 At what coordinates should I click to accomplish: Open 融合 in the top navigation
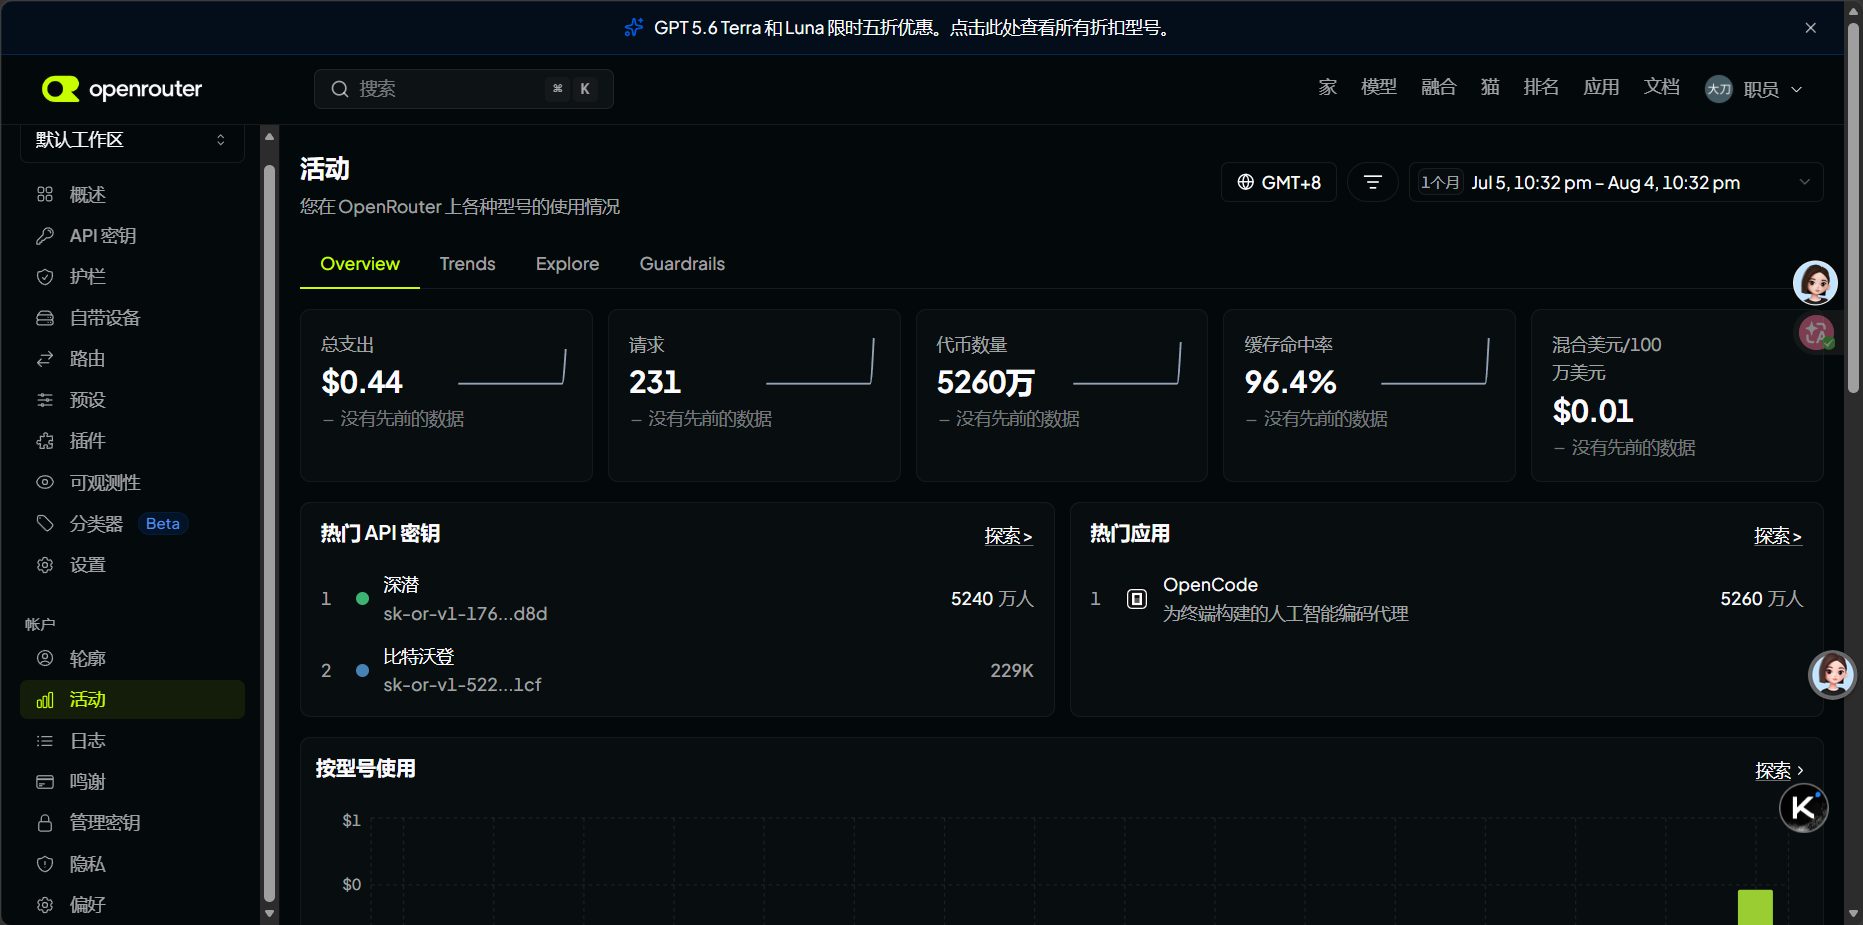click(1439, 88)
